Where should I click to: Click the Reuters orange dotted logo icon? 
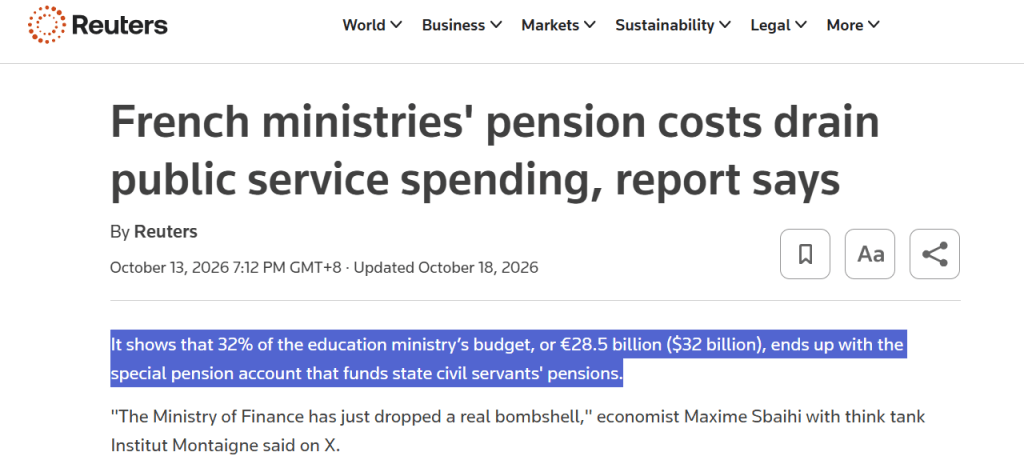point(48,25)
